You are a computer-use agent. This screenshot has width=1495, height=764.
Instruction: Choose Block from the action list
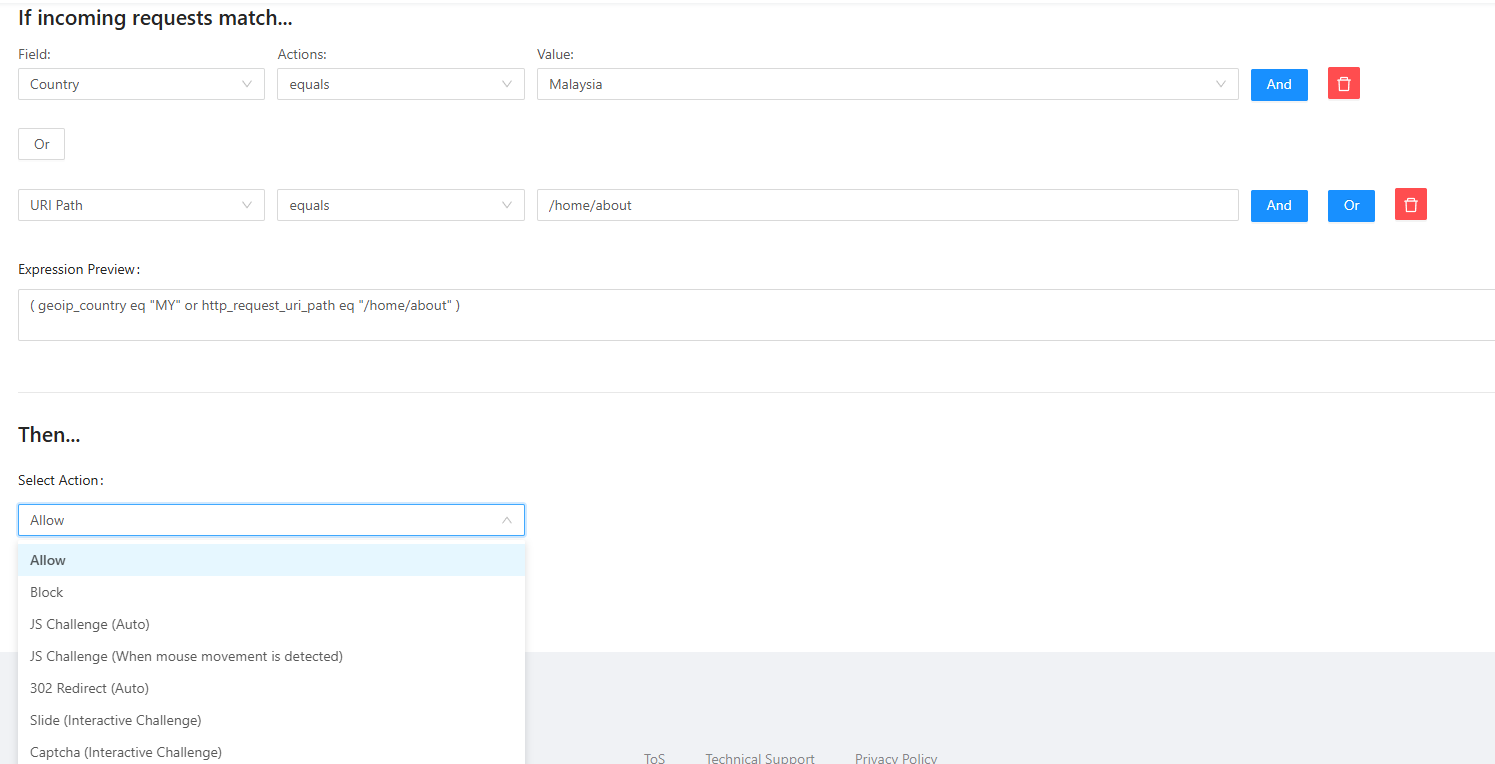[47, 592]
